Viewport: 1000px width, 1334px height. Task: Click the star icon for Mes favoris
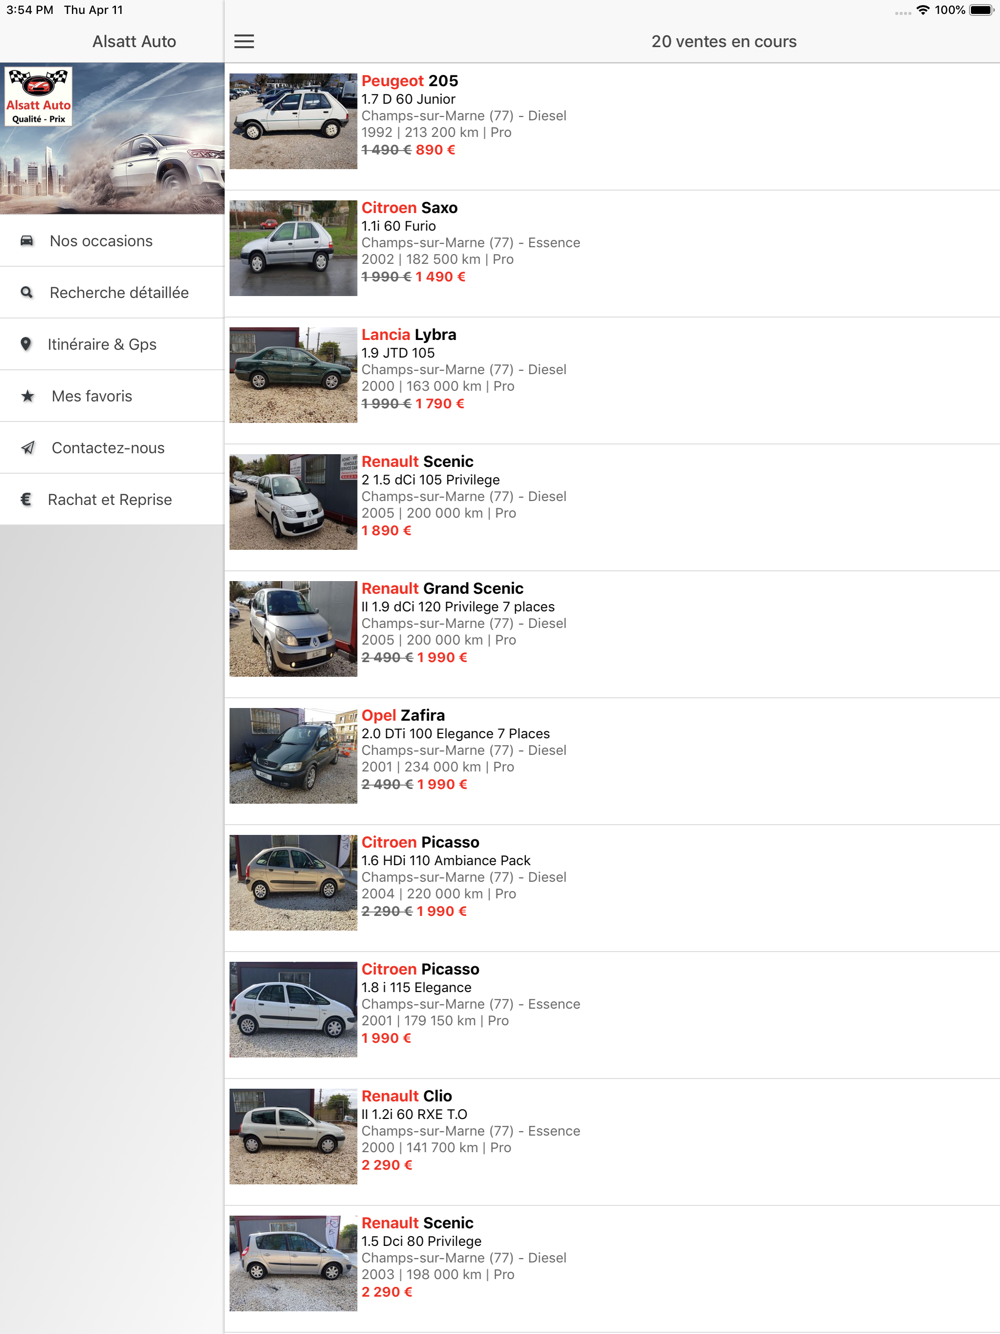pyautogui.click(x=28, y=396)
